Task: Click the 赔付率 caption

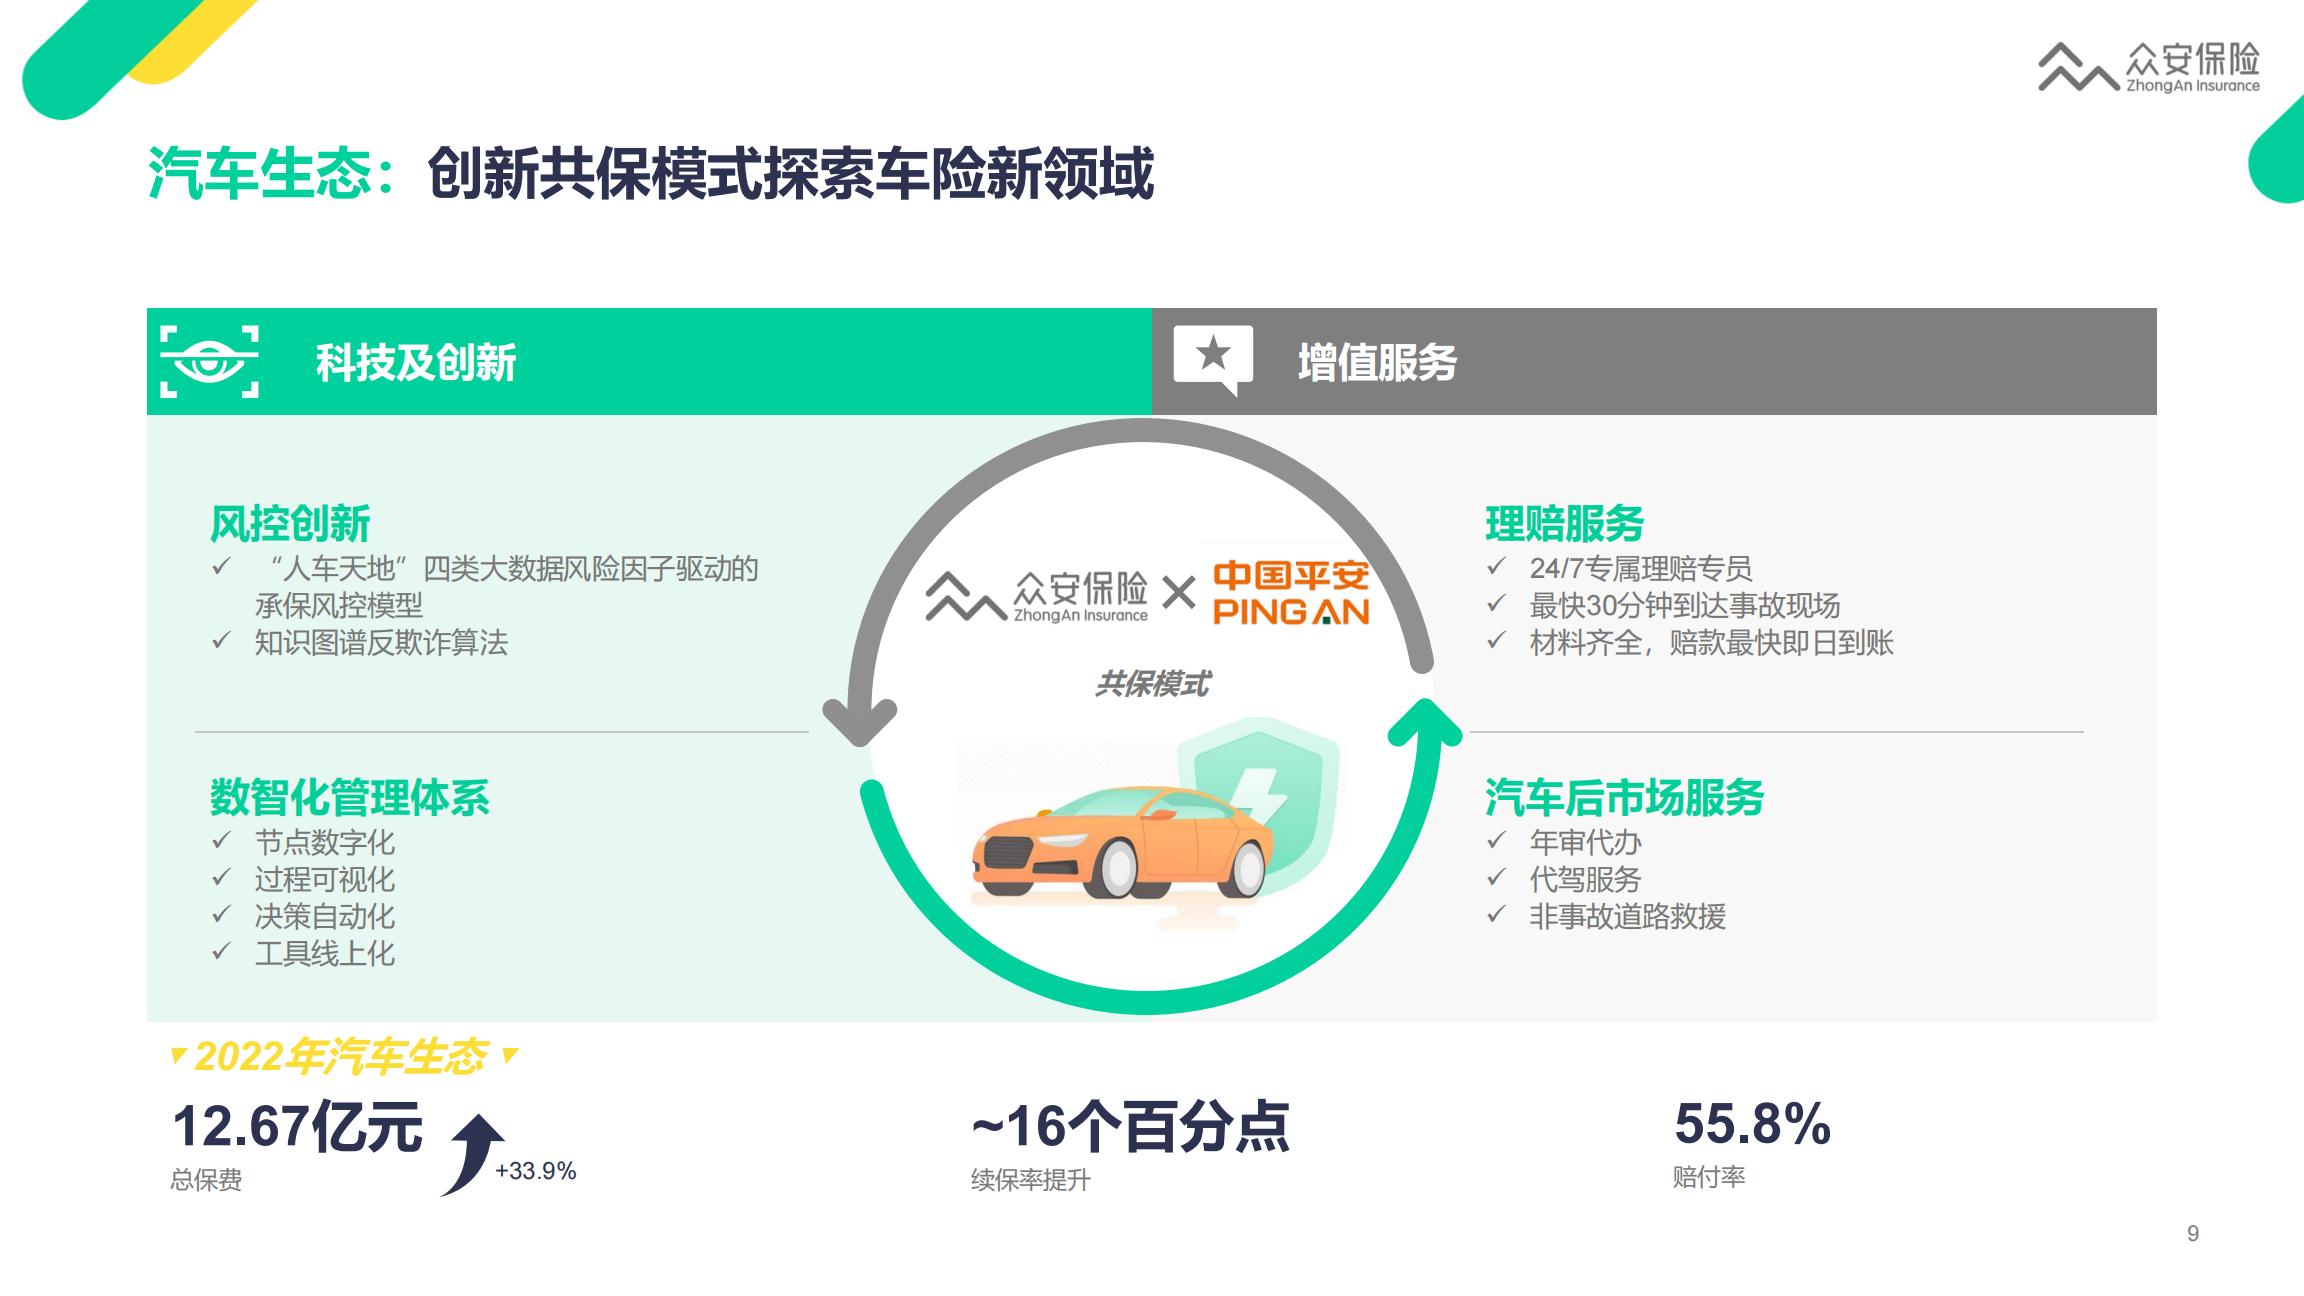Action: coord(1709,1177)
